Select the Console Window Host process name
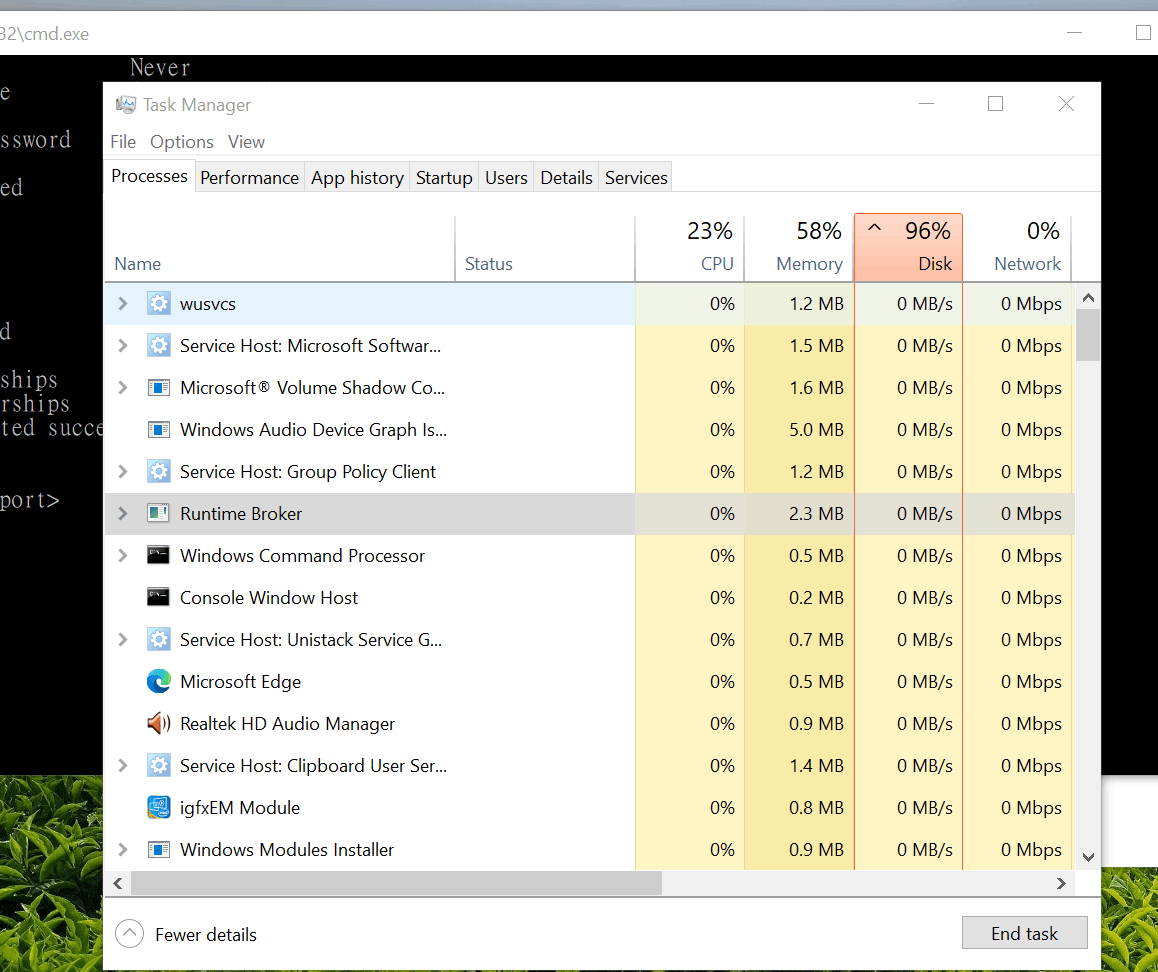 269,598
